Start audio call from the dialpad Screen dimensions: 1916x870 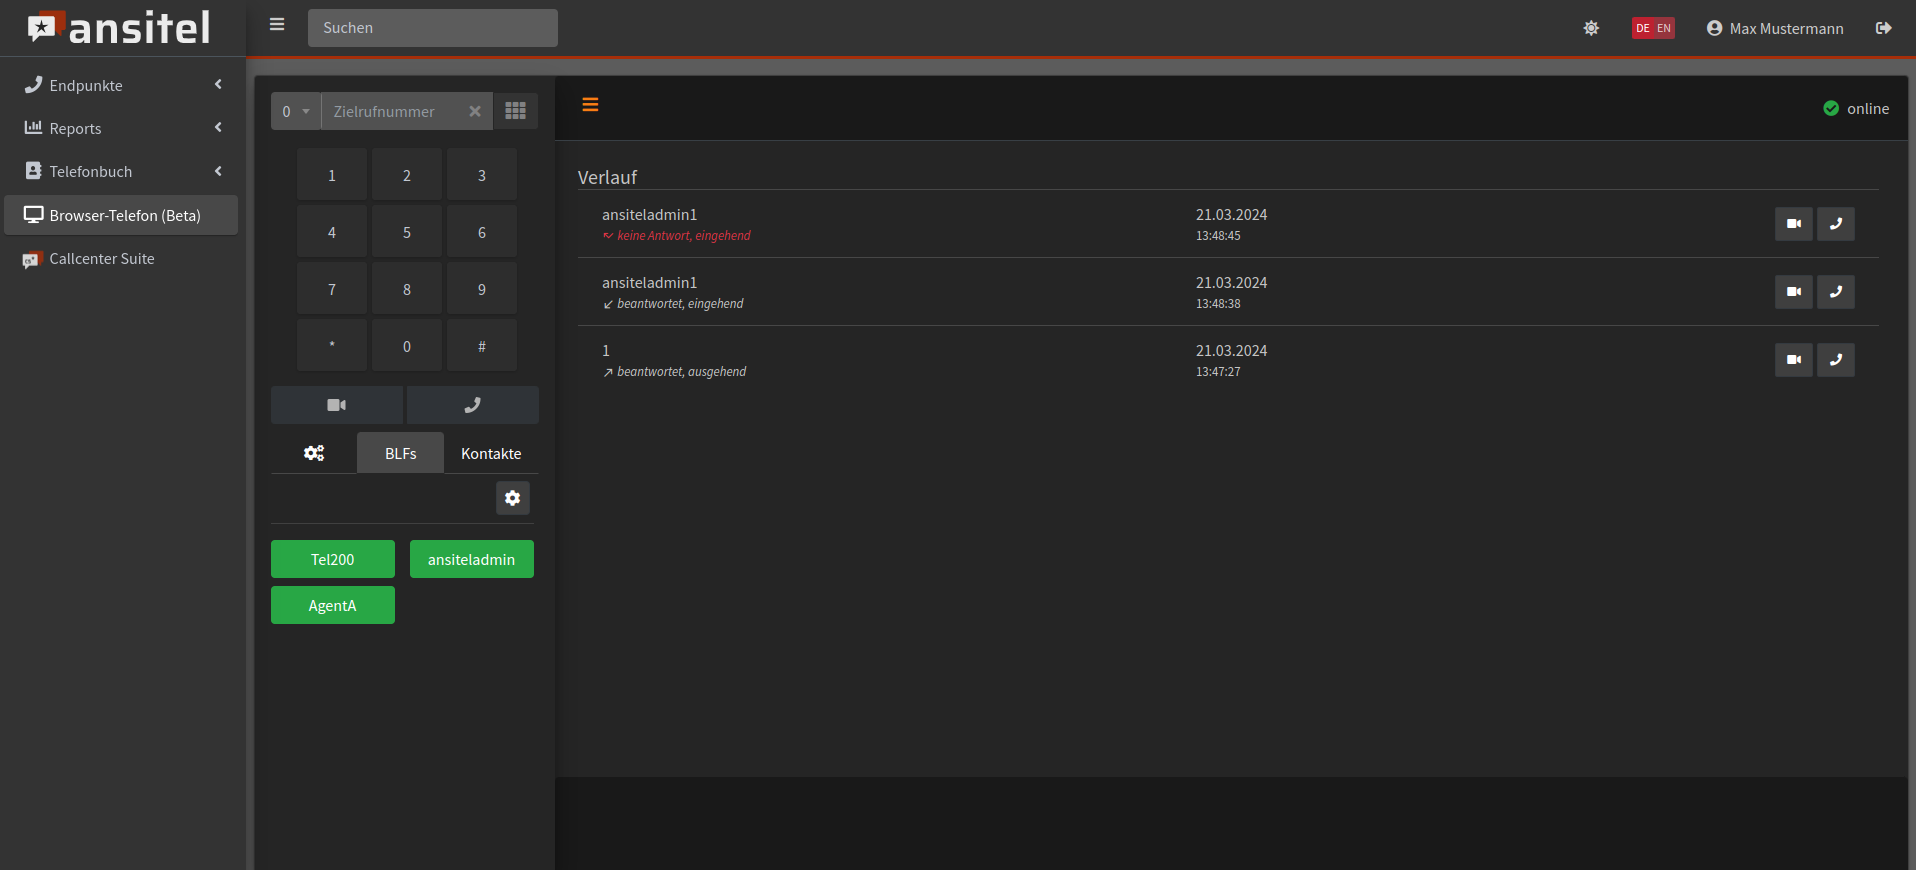pyautogui.click(x=472, y=405)
